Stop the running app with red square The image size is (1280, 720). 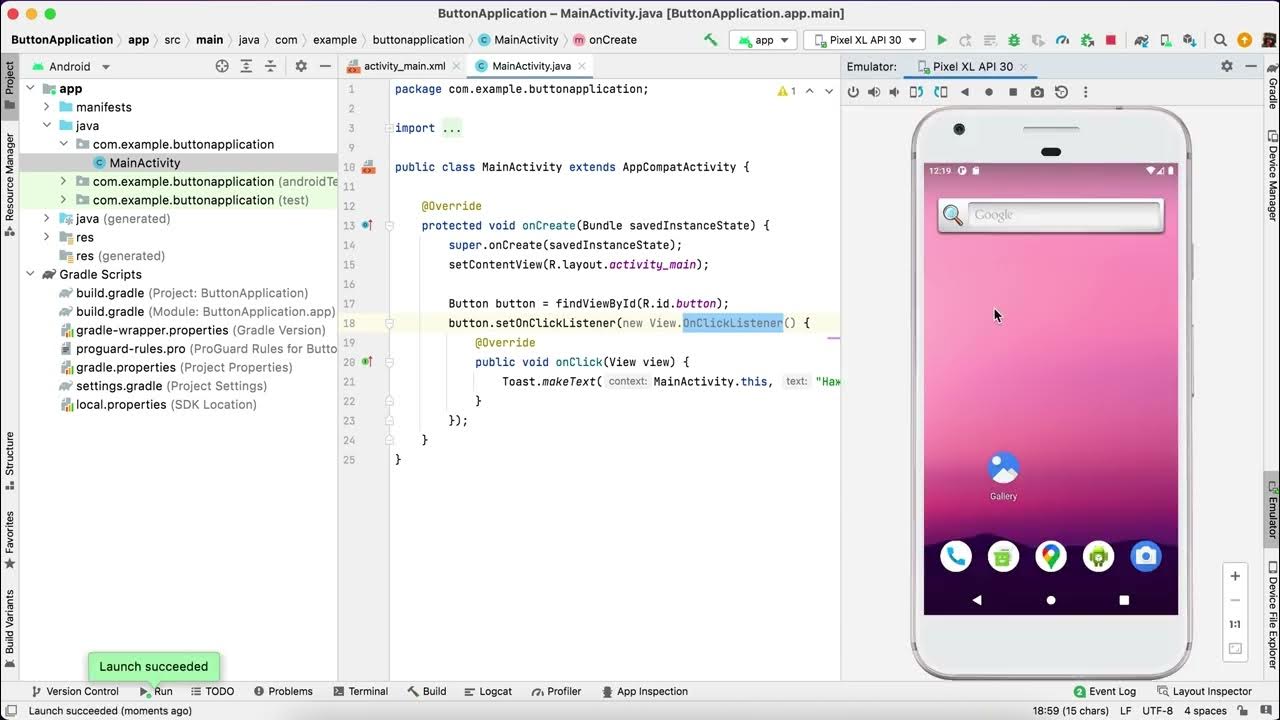[1111, 40]
